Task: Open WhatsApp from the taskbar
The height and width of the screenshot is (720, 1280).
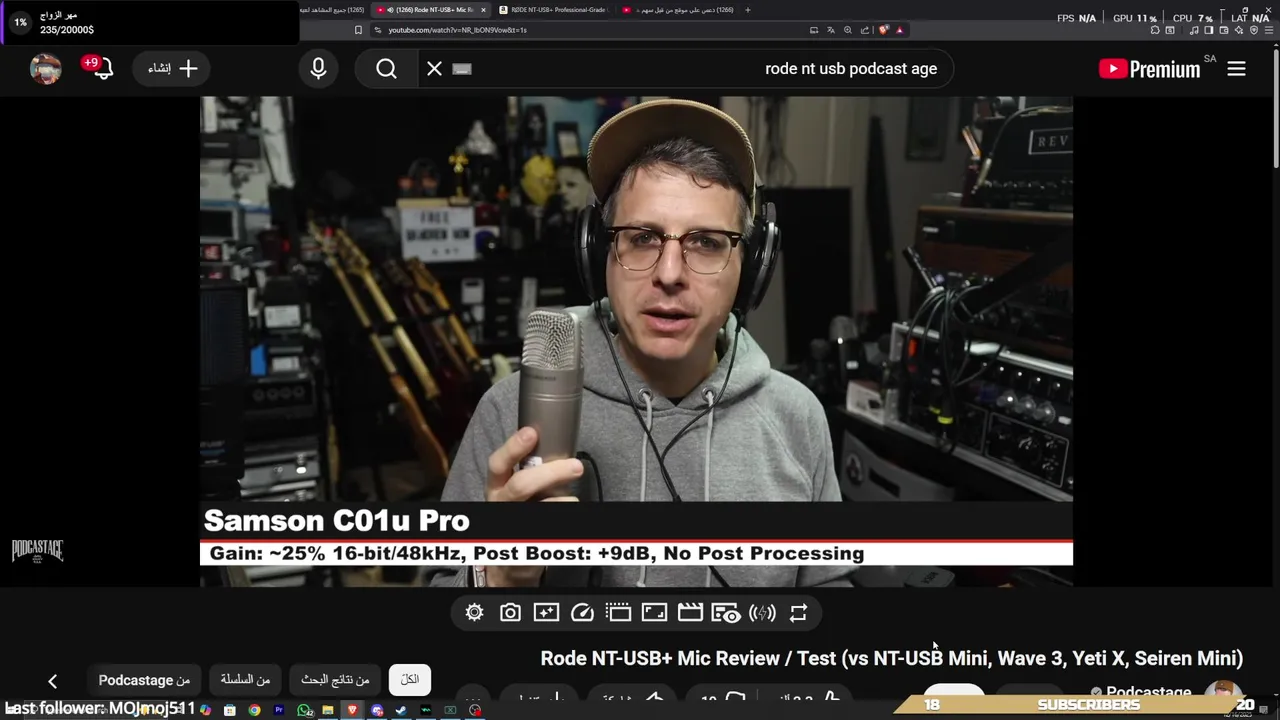Action: click(303, 710)
